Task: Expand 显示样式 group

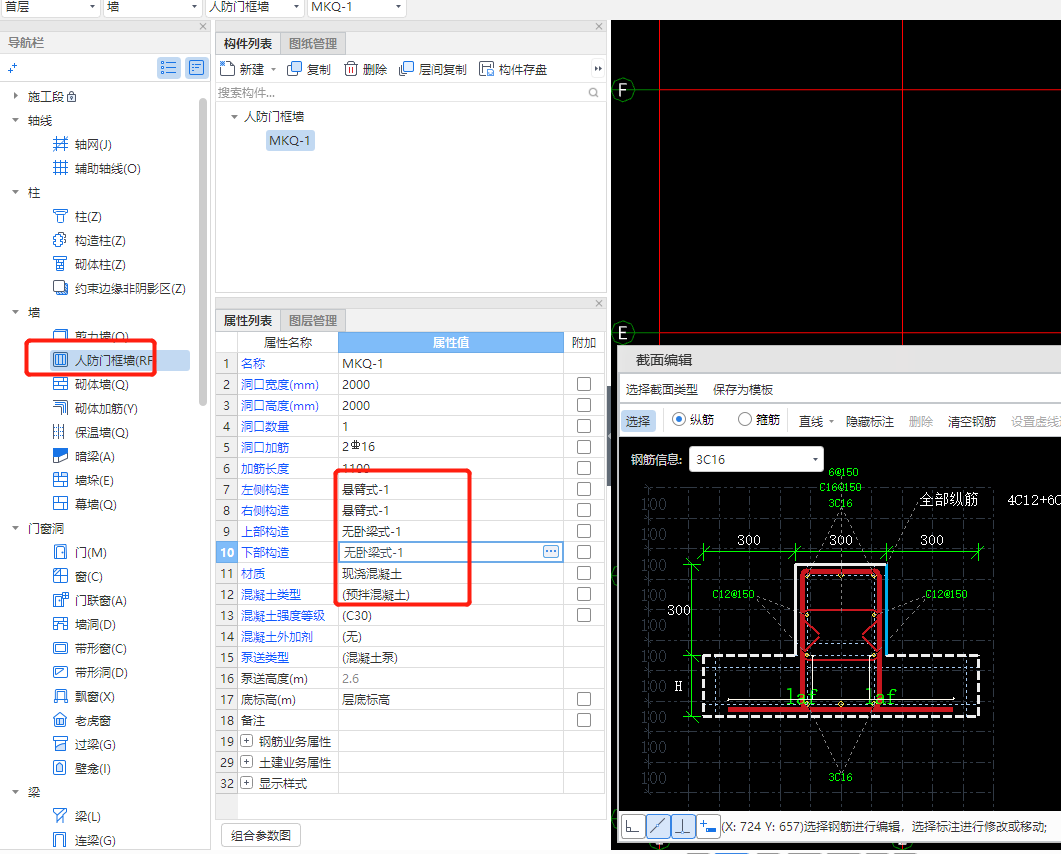Action: (247, 783)
